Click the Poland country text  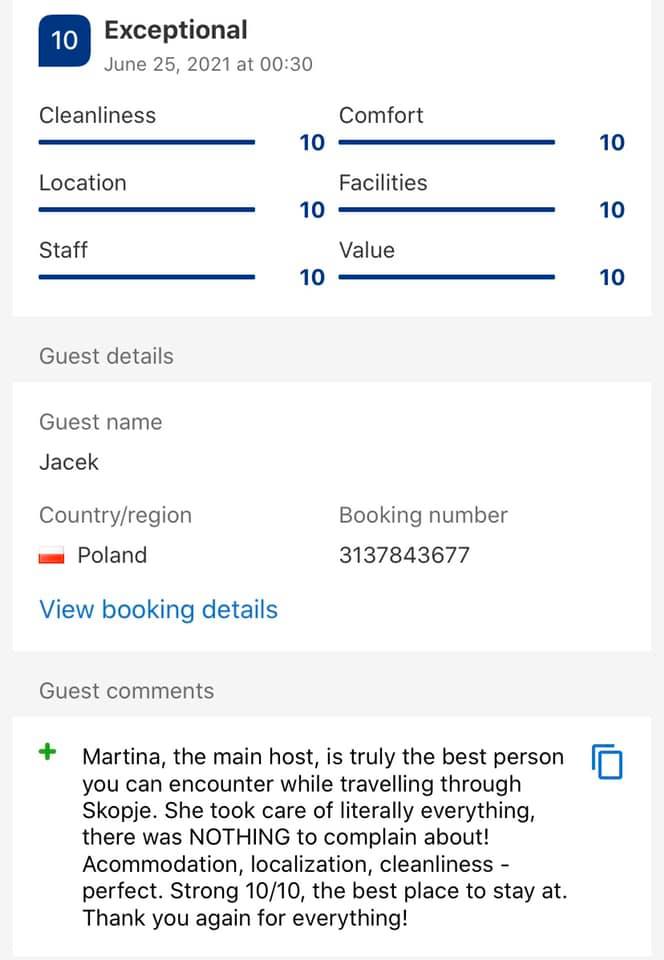(x=112, y=555)
